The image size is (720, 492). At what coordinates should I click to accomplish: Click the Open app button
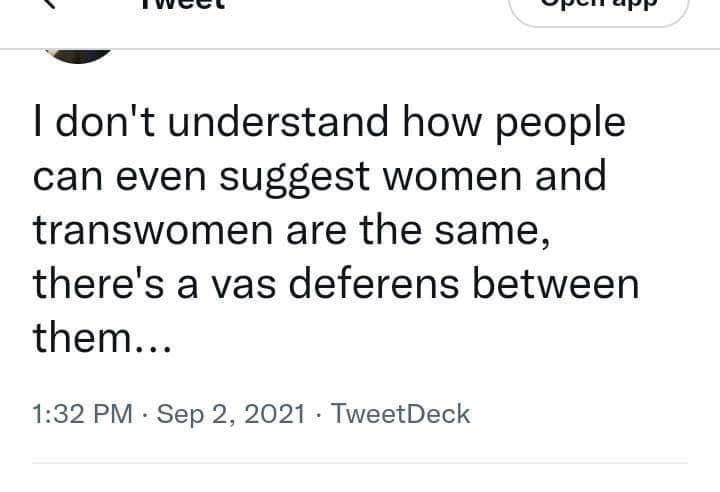click(x=598, y=8)
